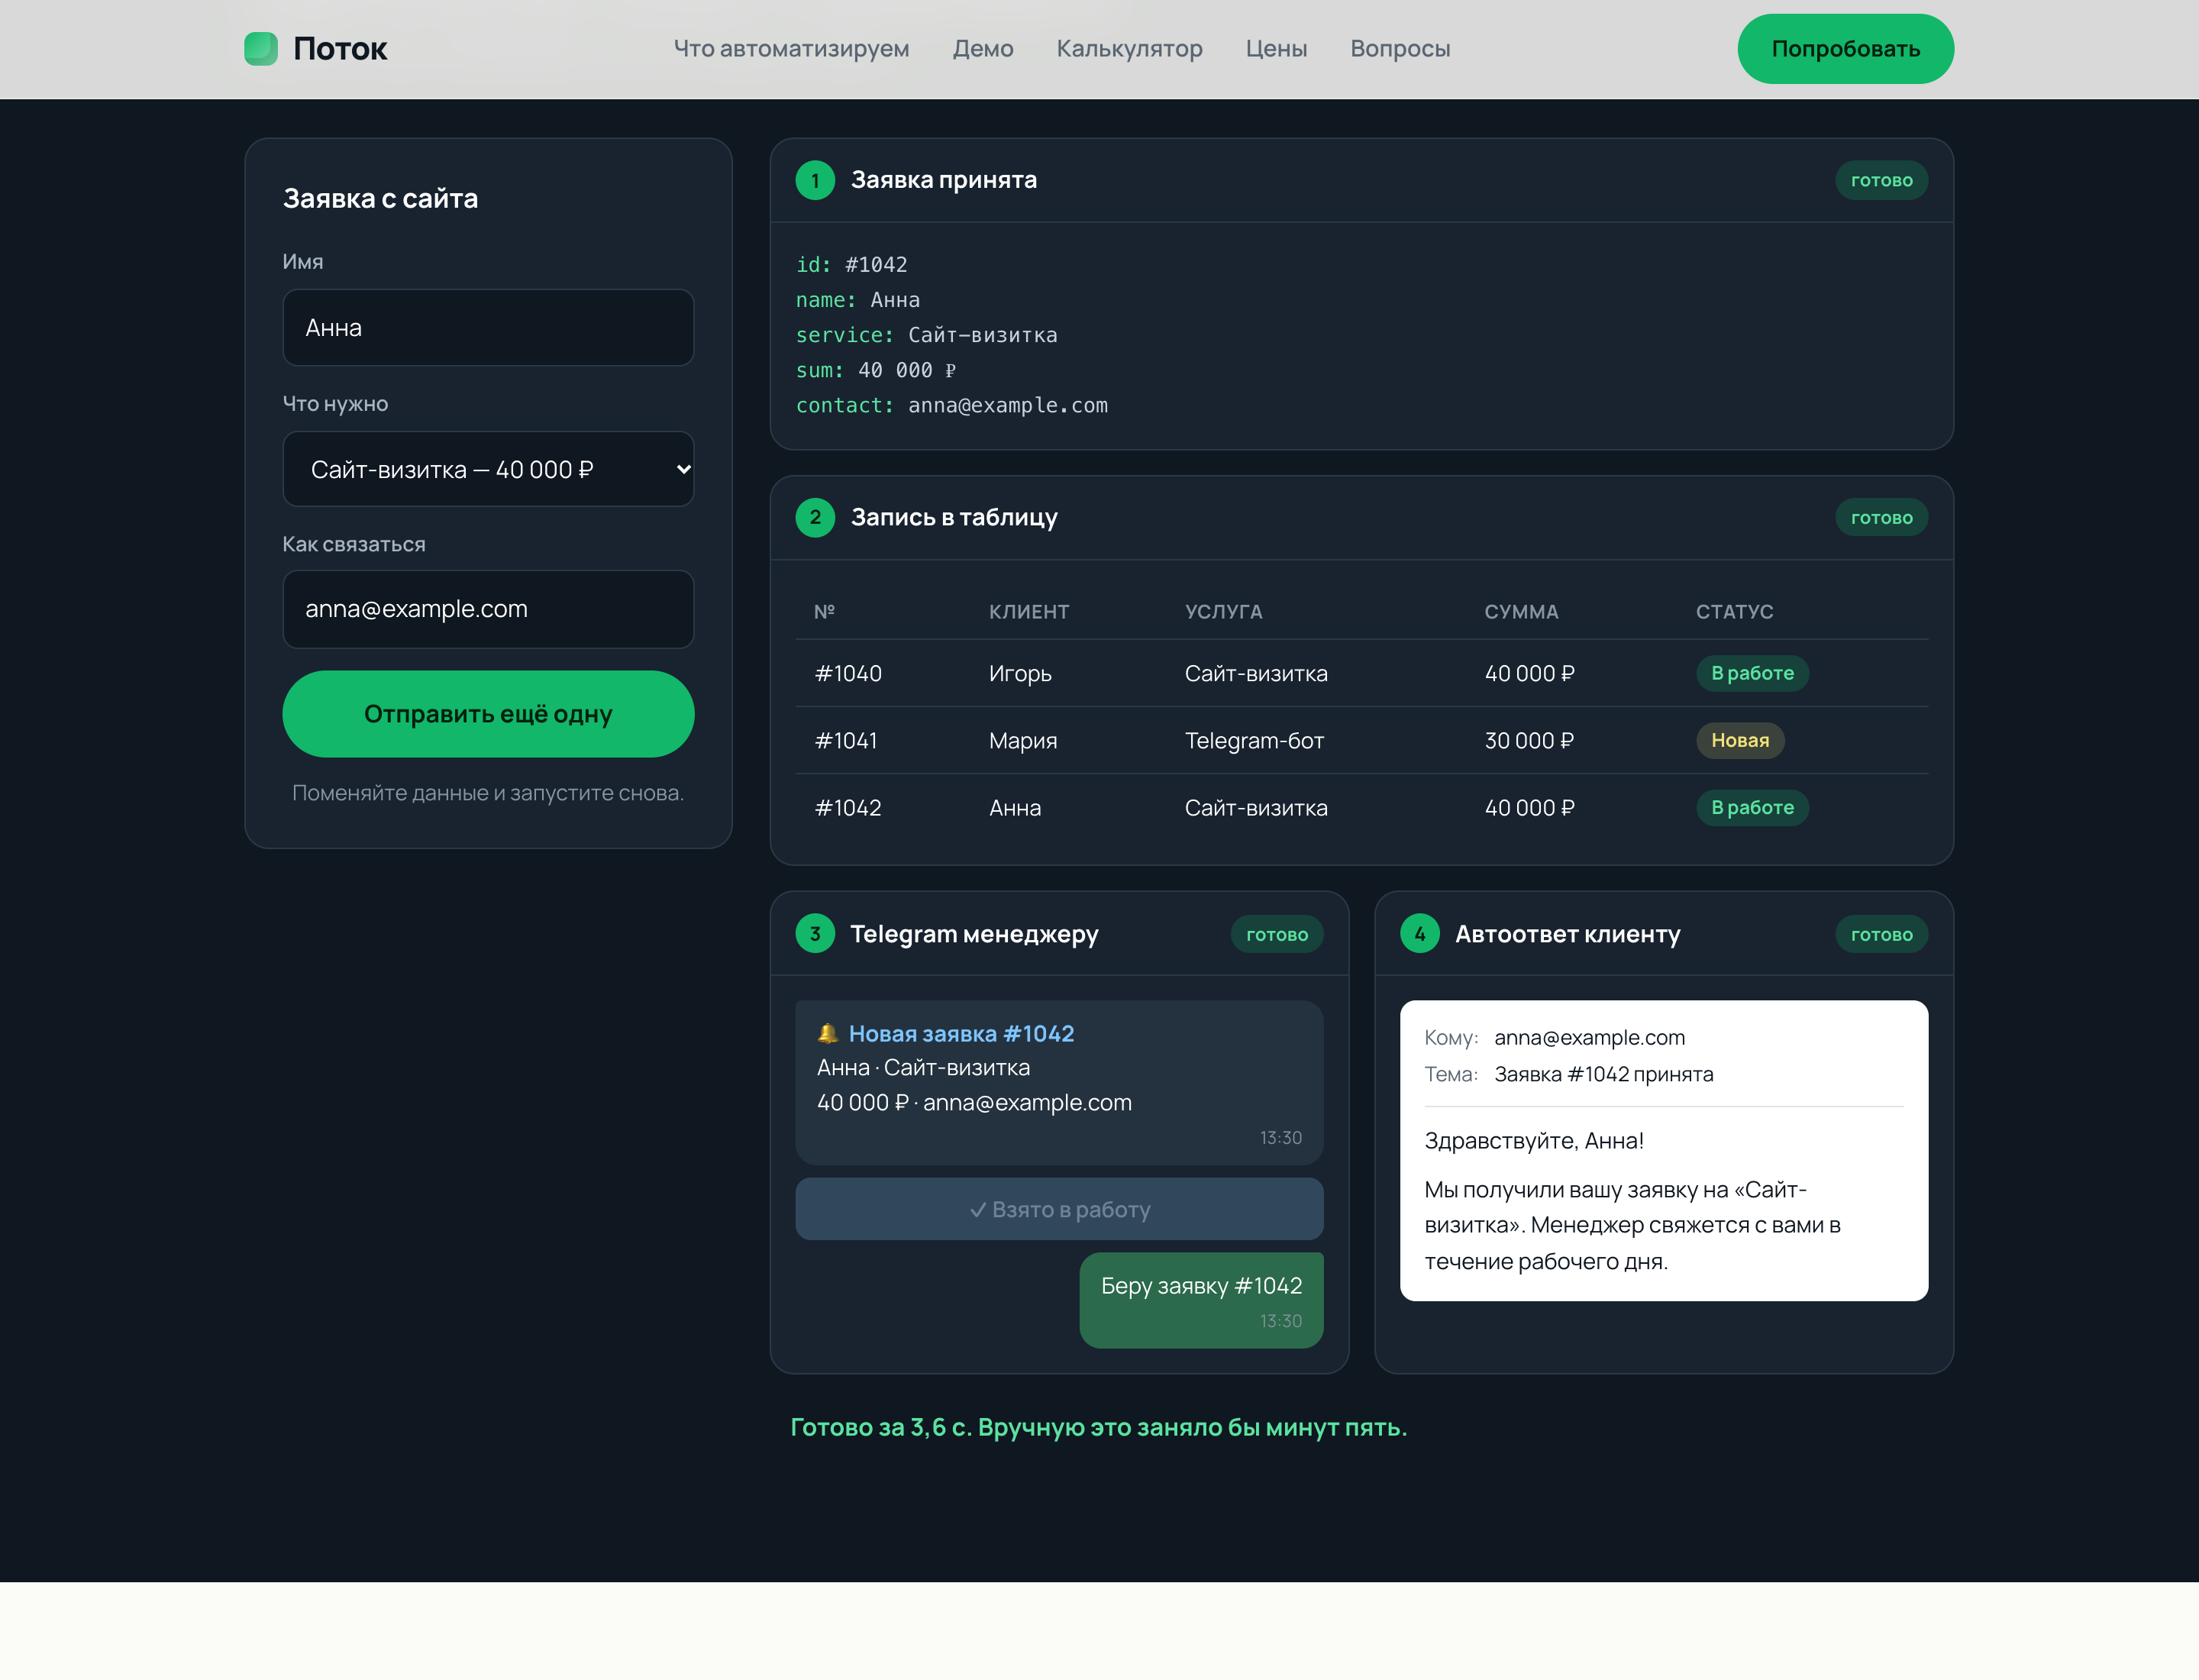Image resolution: width=2199 pixels, height=1680 pixels.
Task: Navigate to Цены in the header
Action: pos(1276,48)
